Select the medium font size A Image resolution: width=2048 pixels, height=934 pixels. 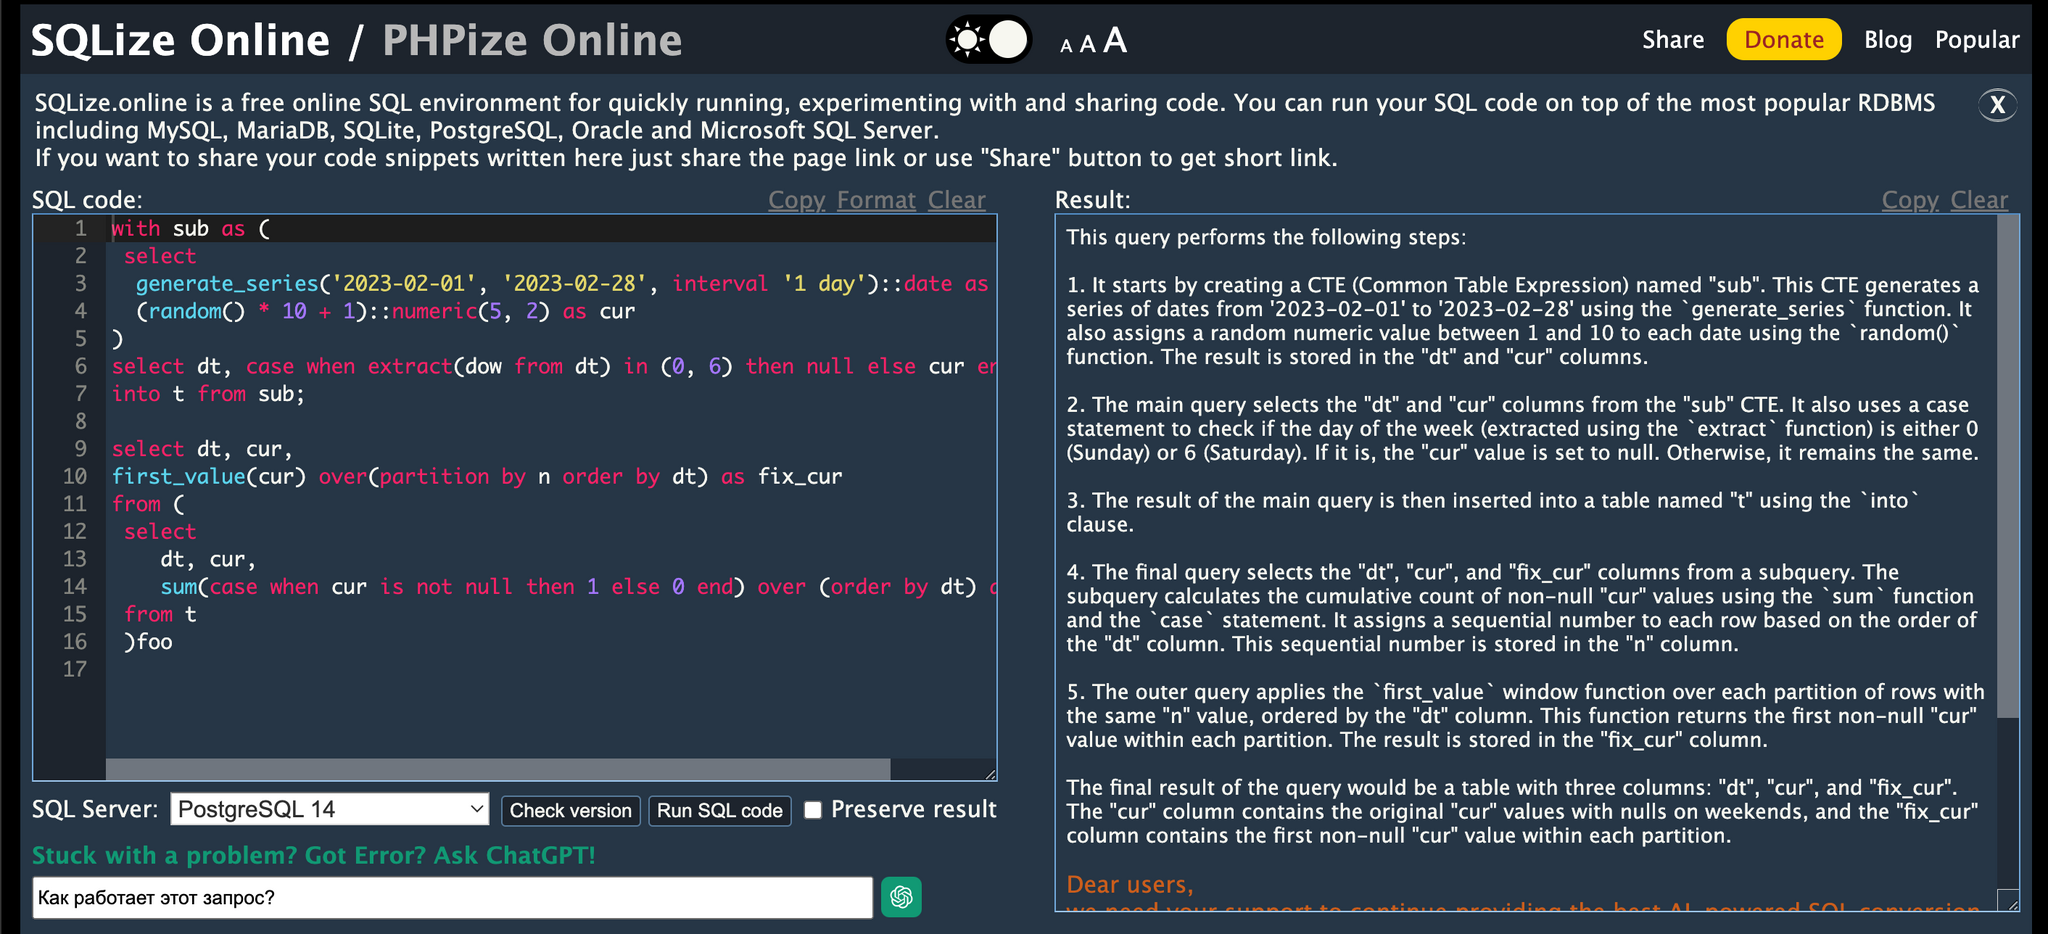pos(1087,44)
